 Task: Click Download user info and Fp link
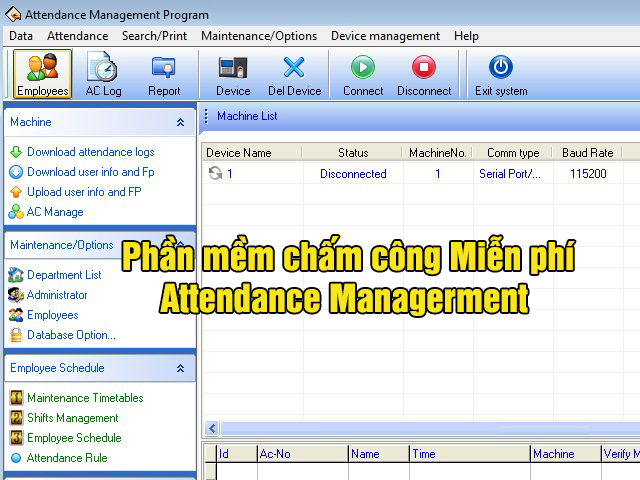pos(91,172)
